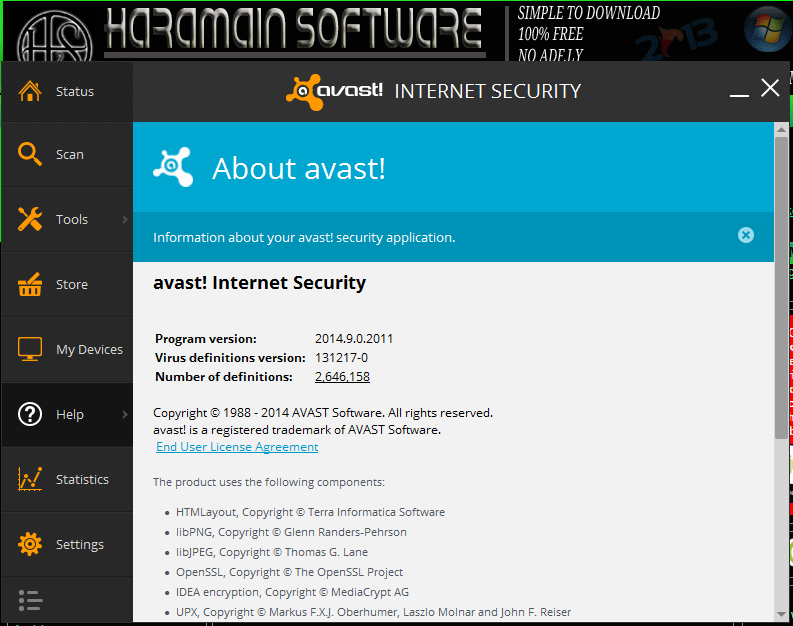Click the Statistics chart icon

tap(30, 479)
